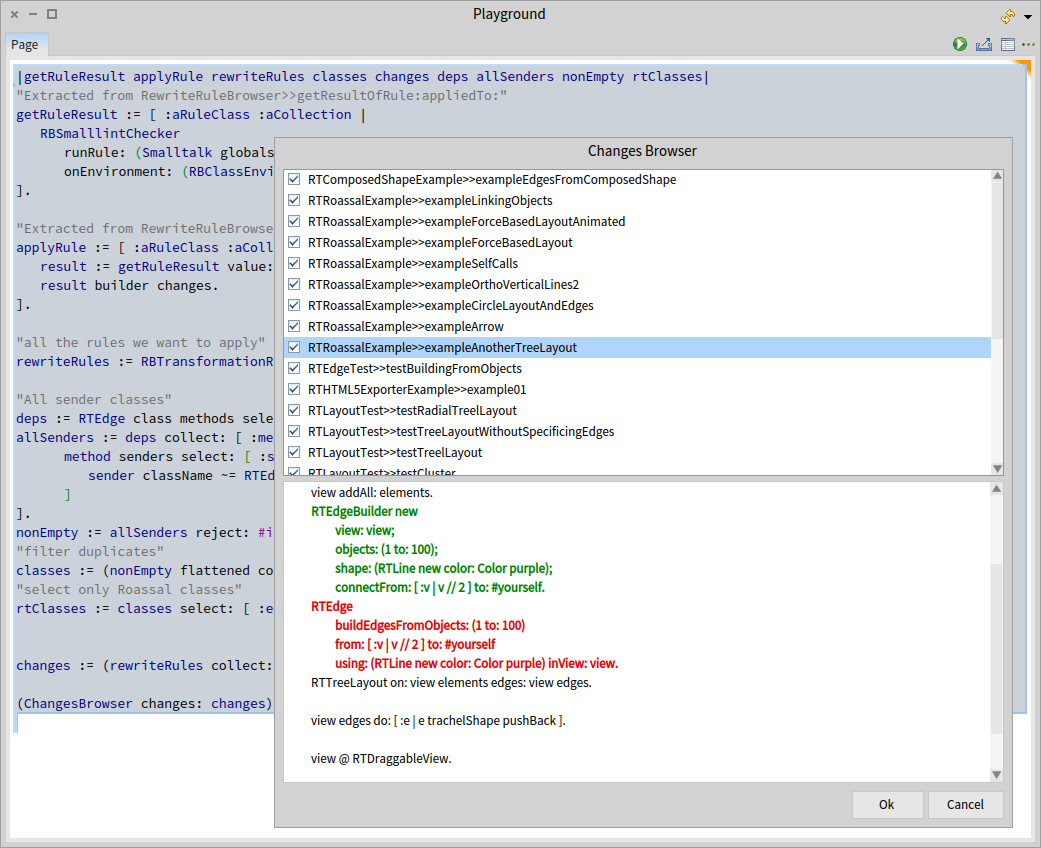Screen dimensions: 1041x848
Task: Toggle the RTLayoutTest>>testTreelLayout checkbox
Action: 294,453
